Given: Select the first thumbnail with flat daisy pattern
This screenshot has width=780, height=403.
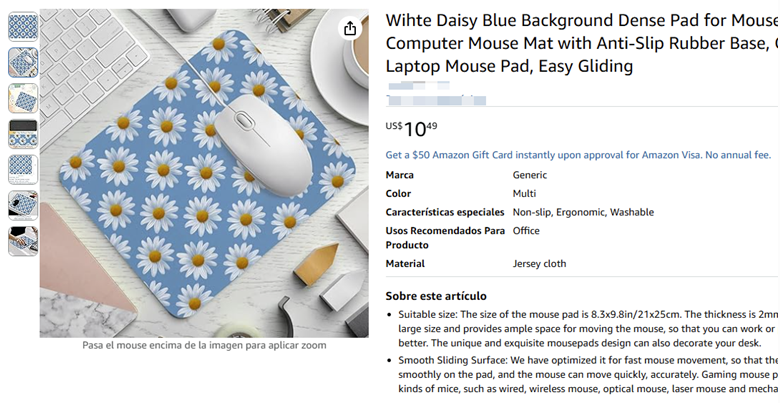Looking at the screenshot, I should [23, 27].
